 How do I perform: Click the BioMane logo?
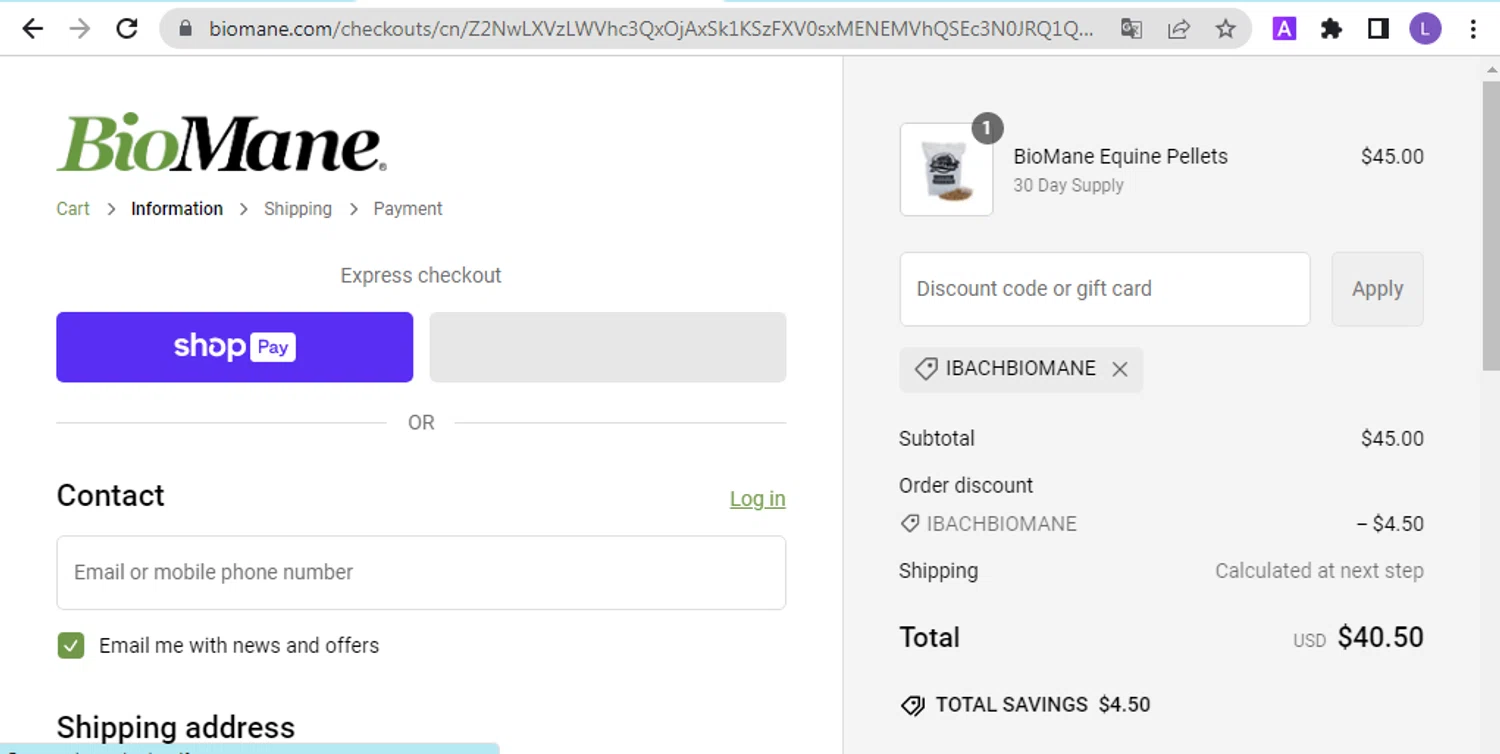pos(221,143)
